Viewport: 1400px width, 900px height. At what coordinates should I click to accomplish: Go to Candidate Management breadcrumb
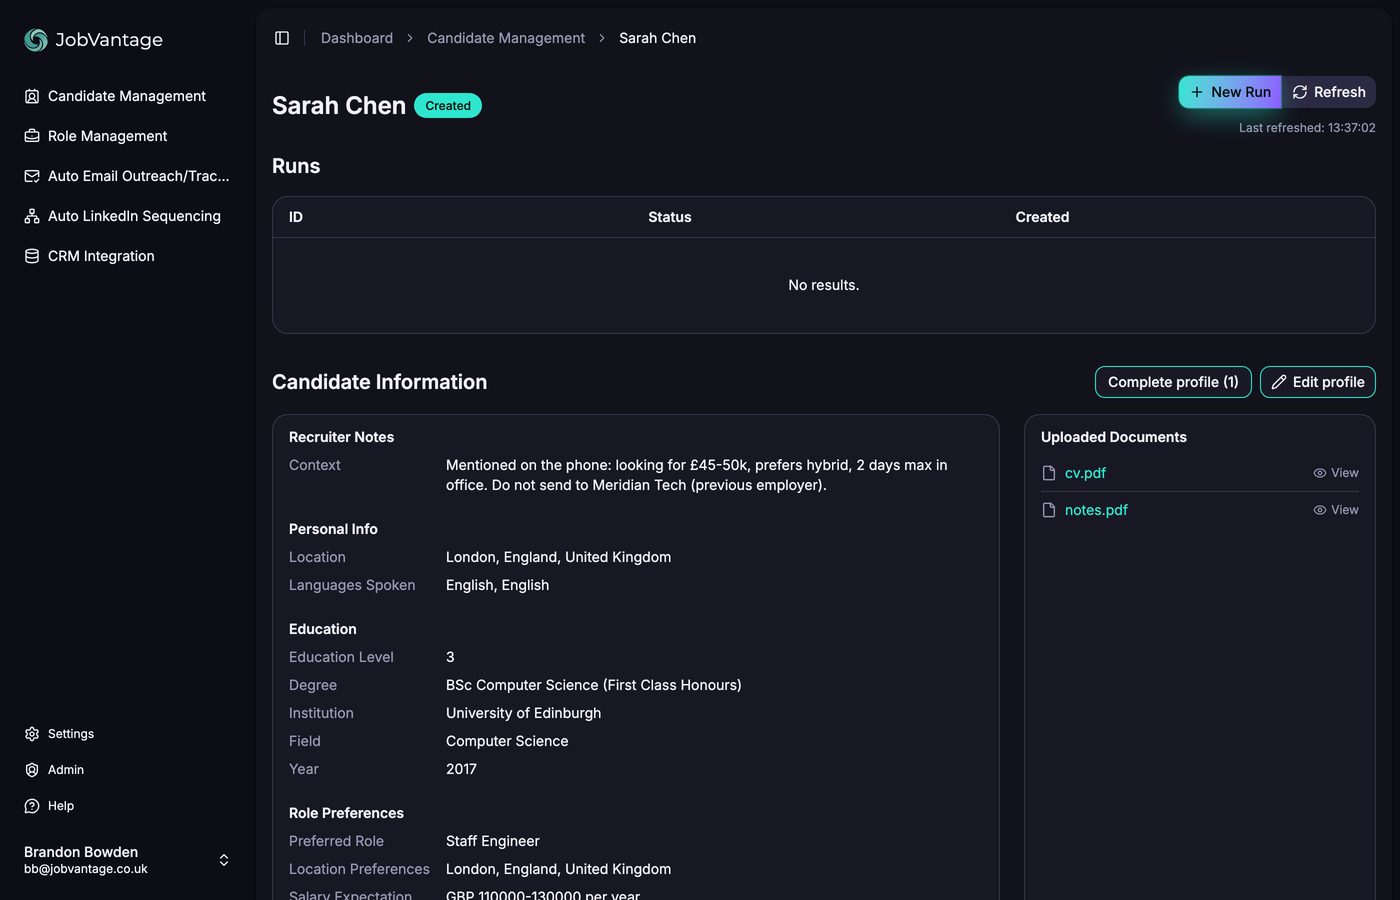506,38
